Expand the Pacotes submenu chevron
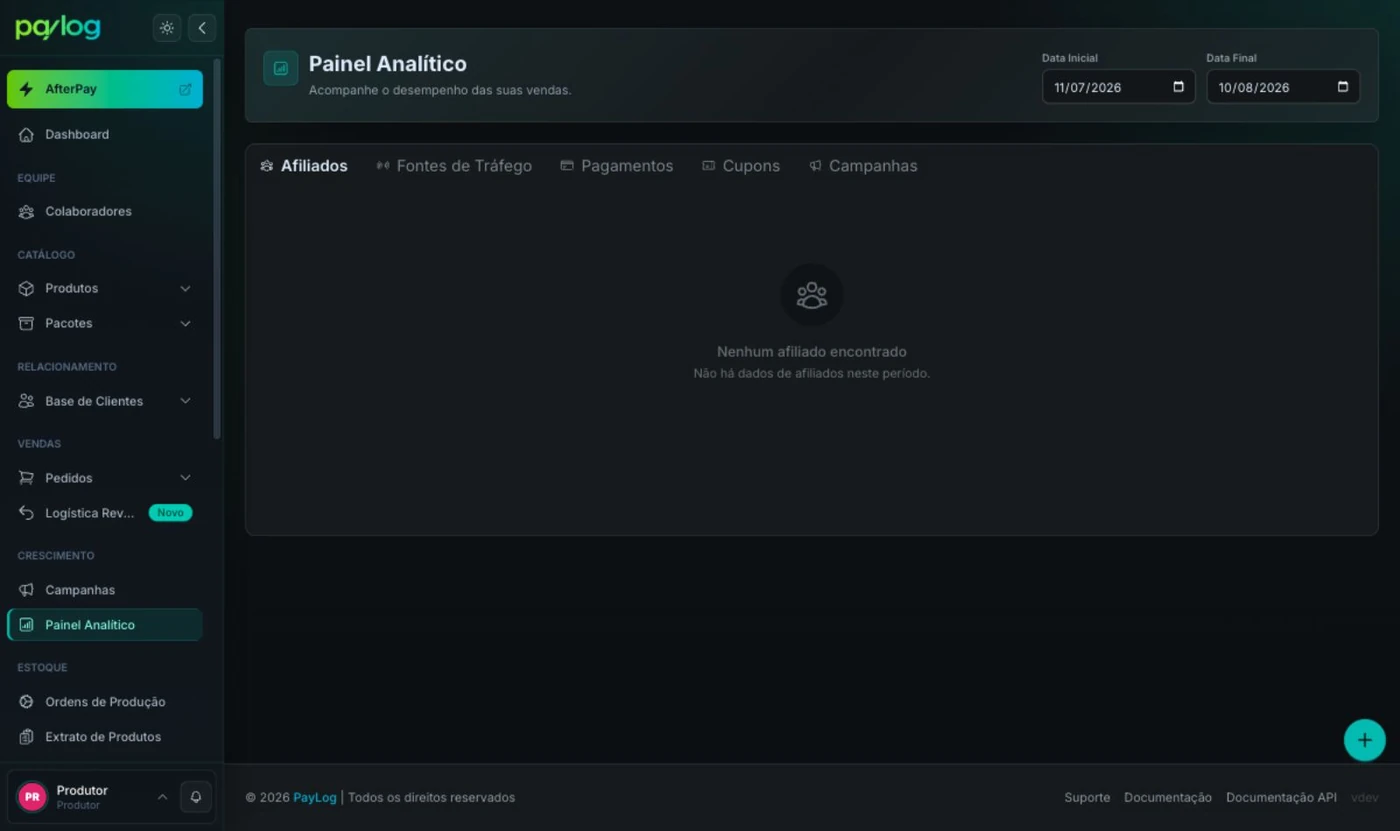Viewport: 1400px width, 831px height. click(185, 323)
